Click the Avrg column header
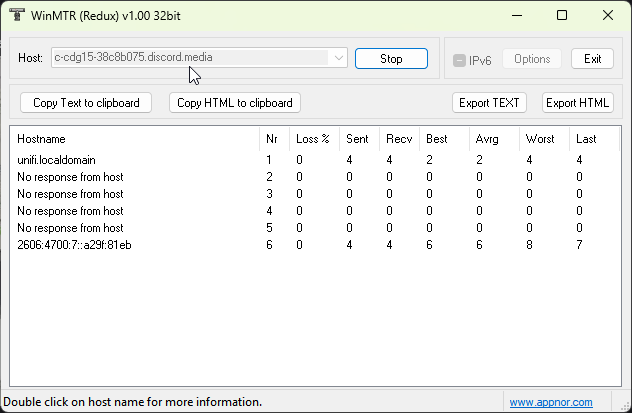 (495, 139)
